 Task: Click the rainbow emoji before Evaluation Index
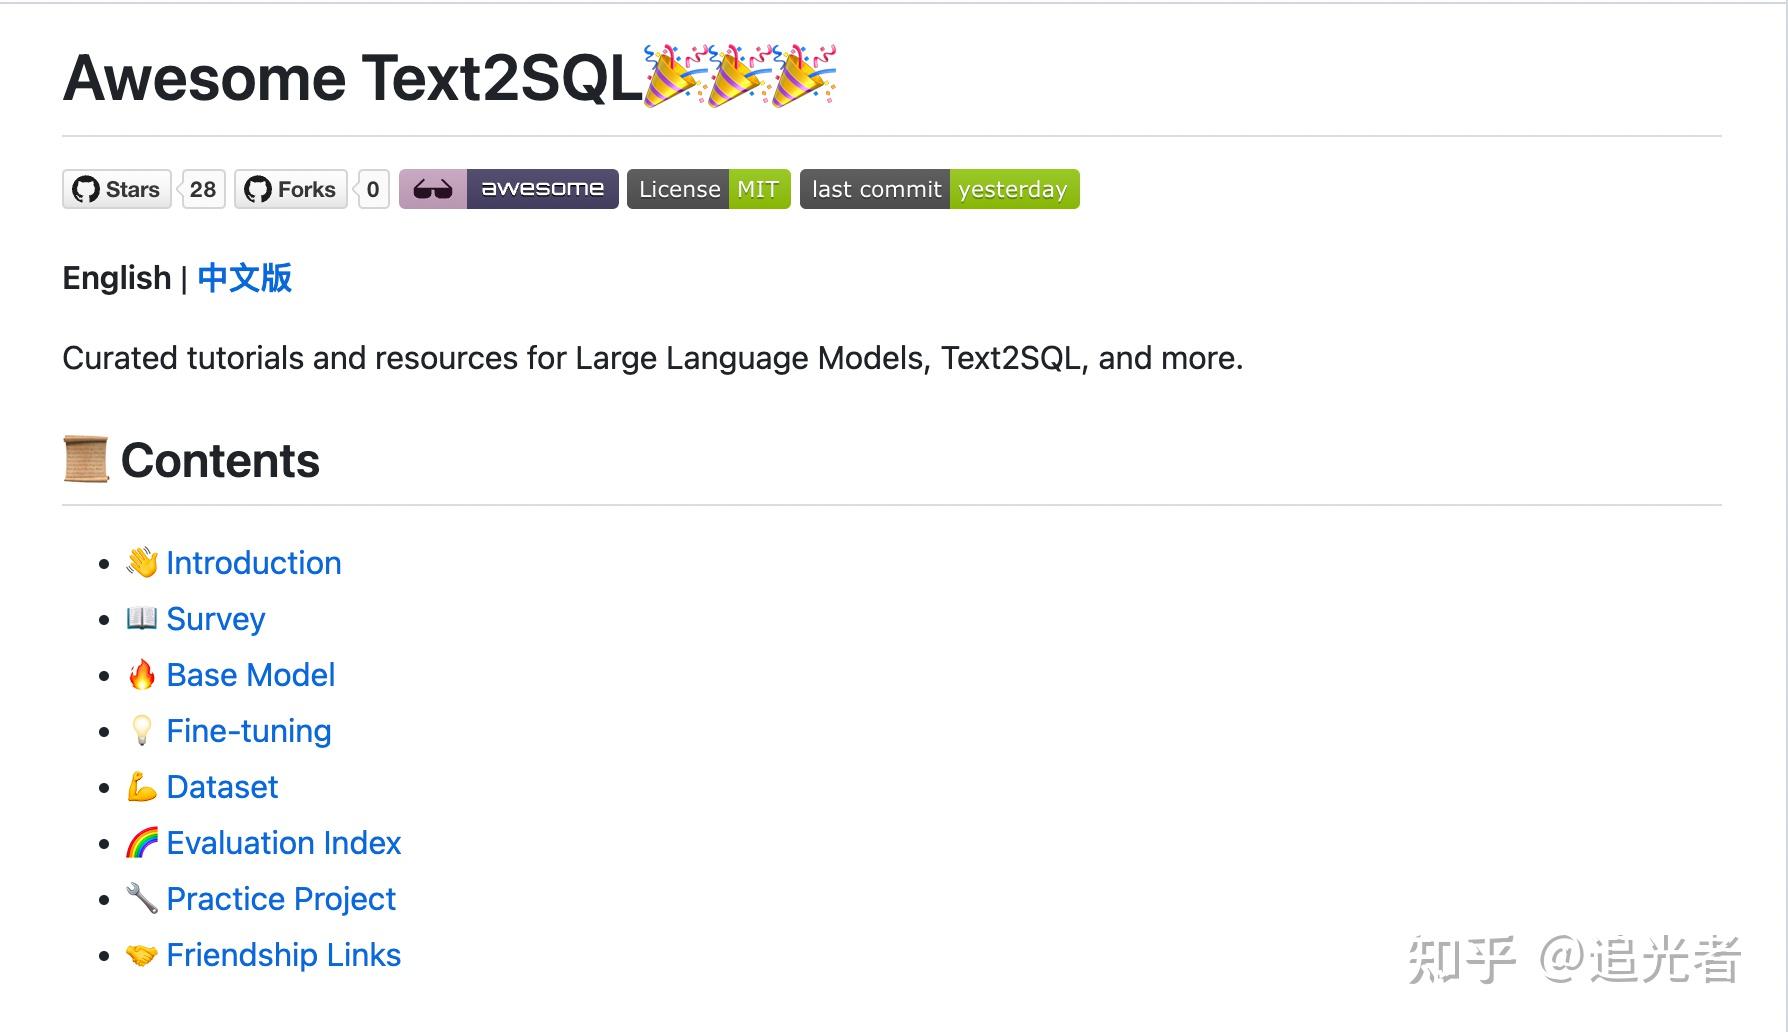coord(143,842)
